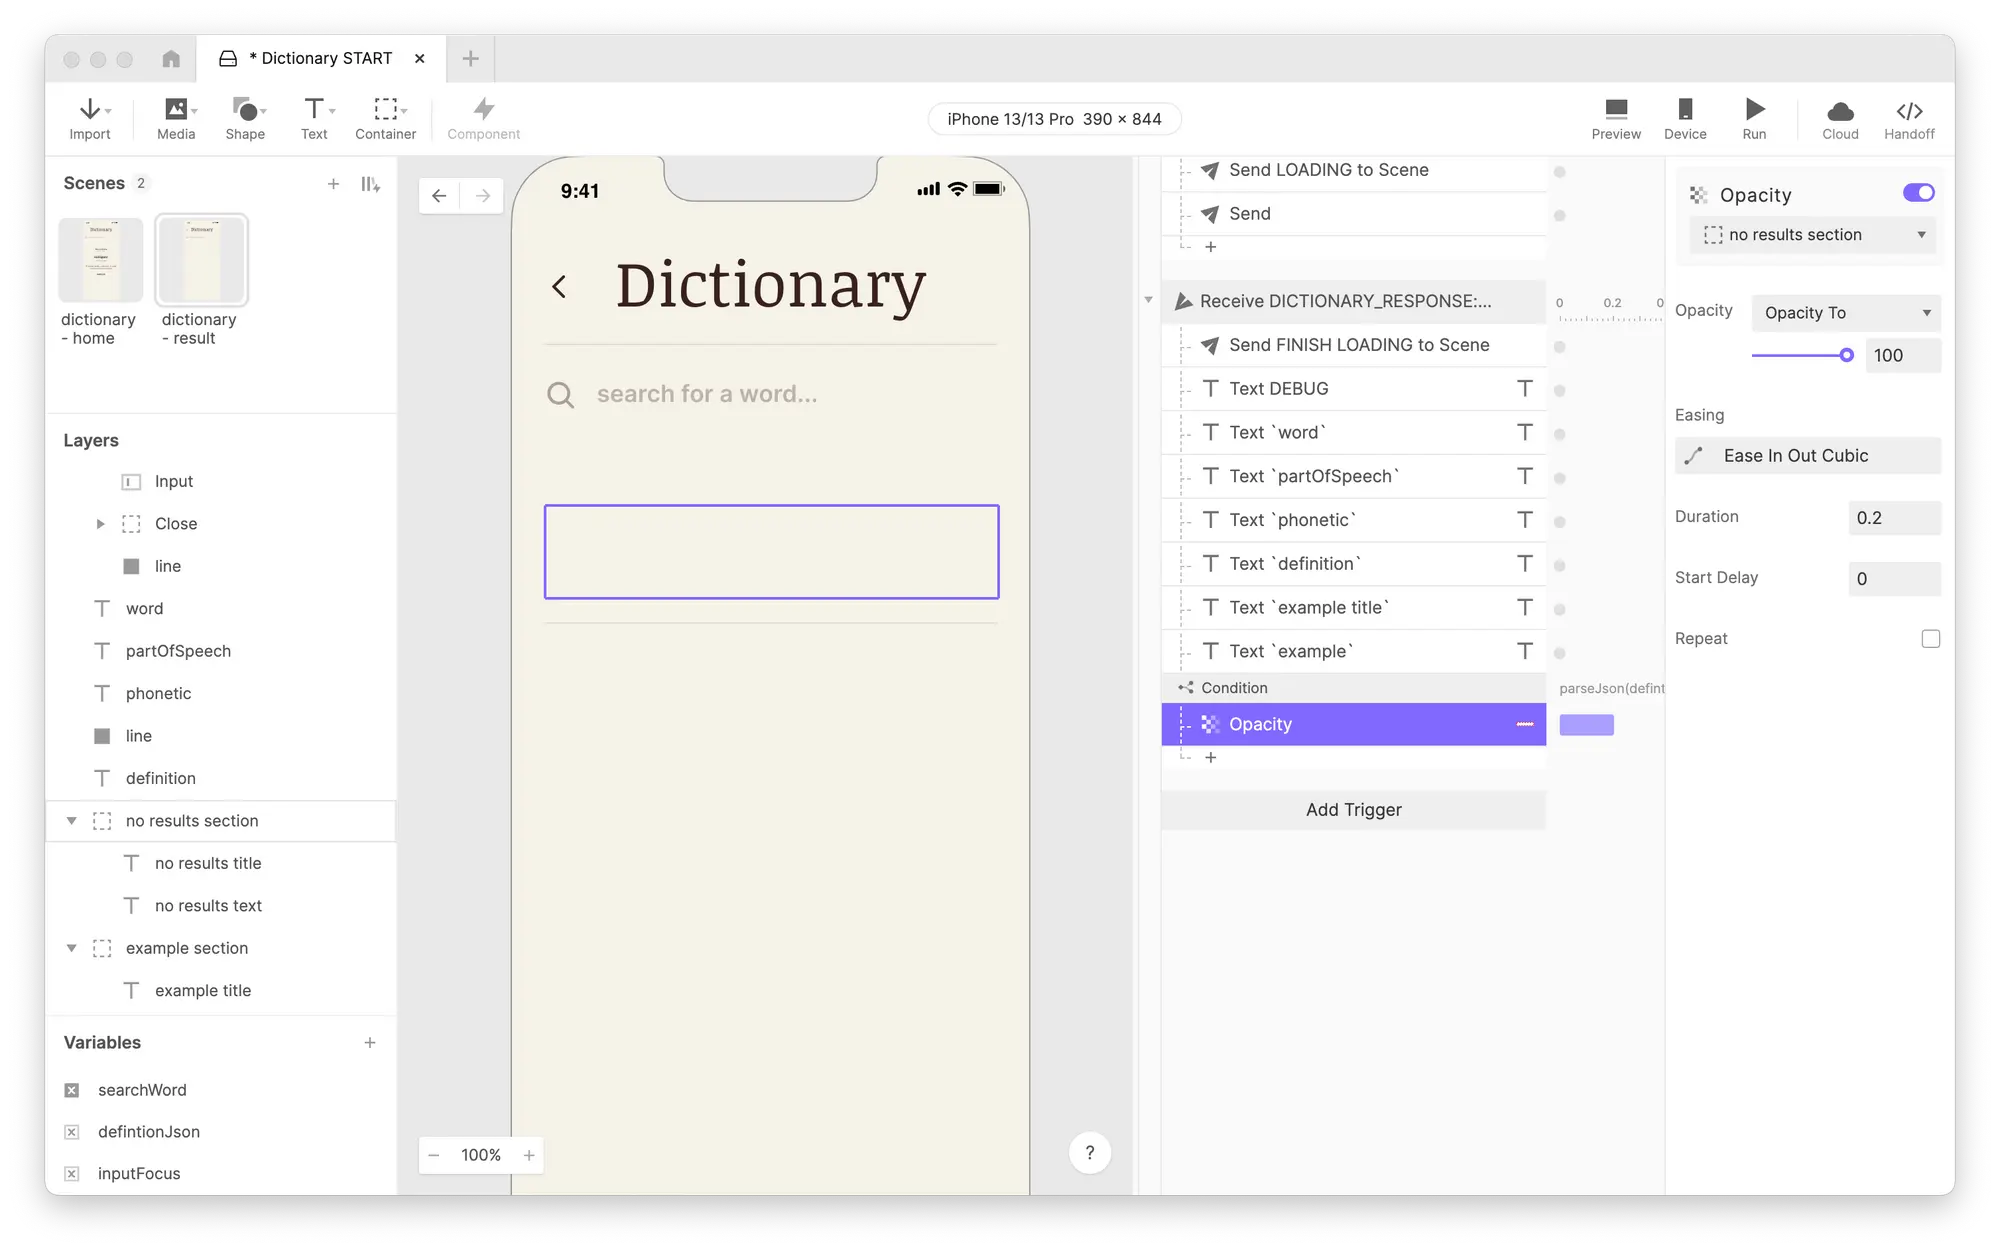Open the Preview window
Image resolution: width=2000 pixels, height=1251 pixels.
pos(1616,110)
